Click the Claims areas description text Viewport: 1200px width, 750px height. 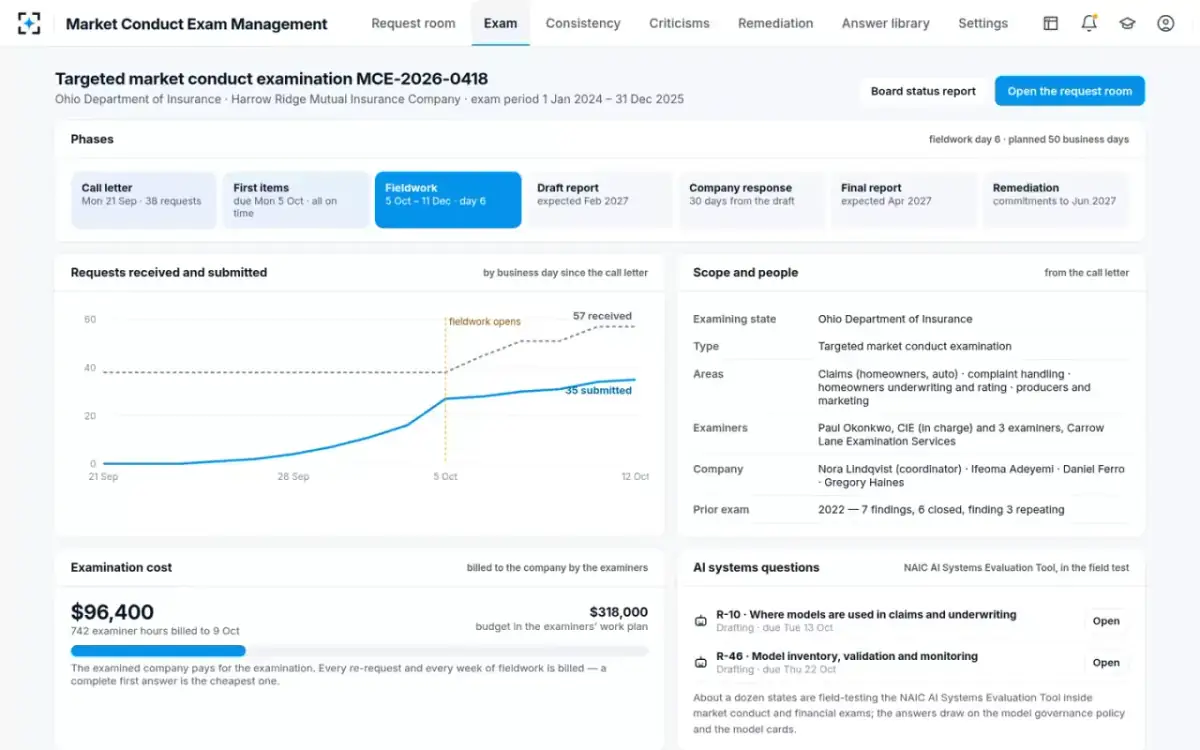pos(954,387)
